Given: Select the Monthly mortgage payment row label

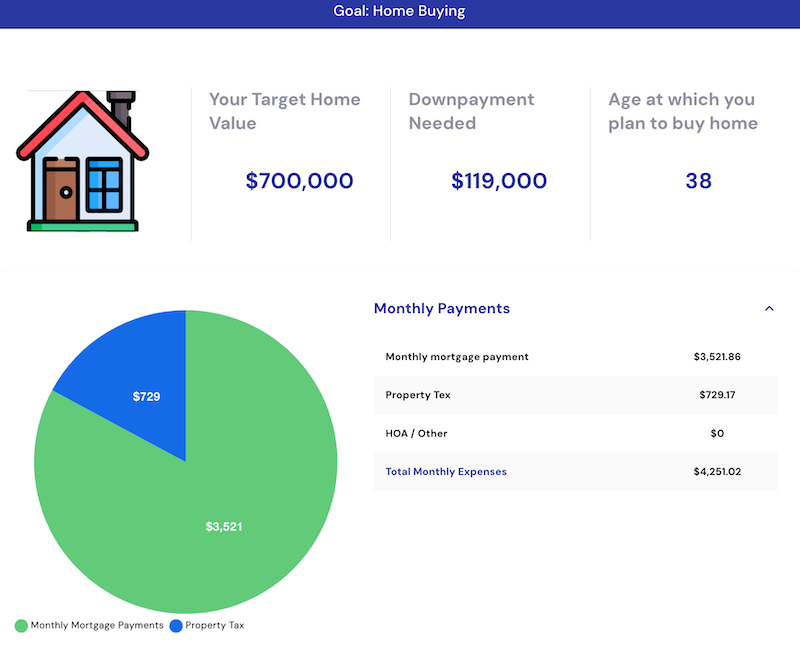Looking at the screenshot, I should 457,357.
